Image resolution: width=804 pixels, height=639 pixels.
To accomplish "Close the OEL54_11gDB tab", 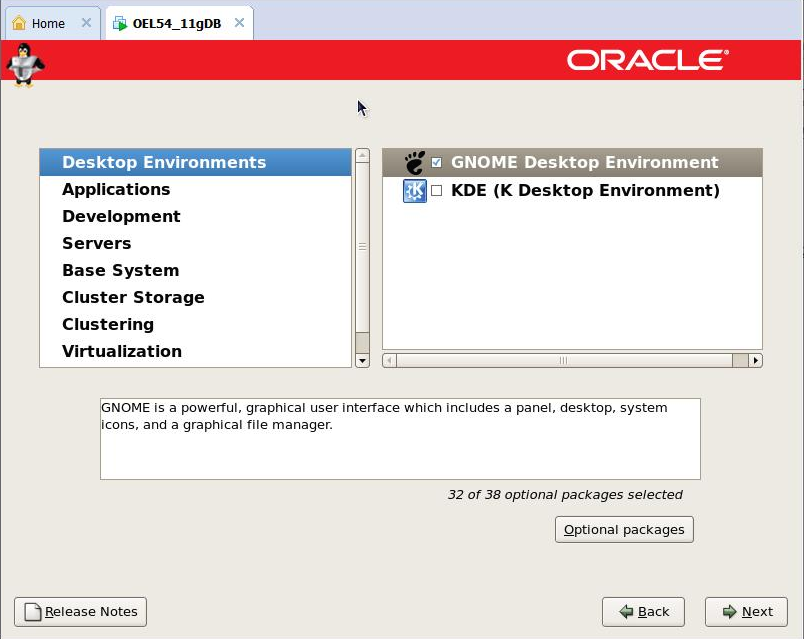I will (x=239, y=23).
